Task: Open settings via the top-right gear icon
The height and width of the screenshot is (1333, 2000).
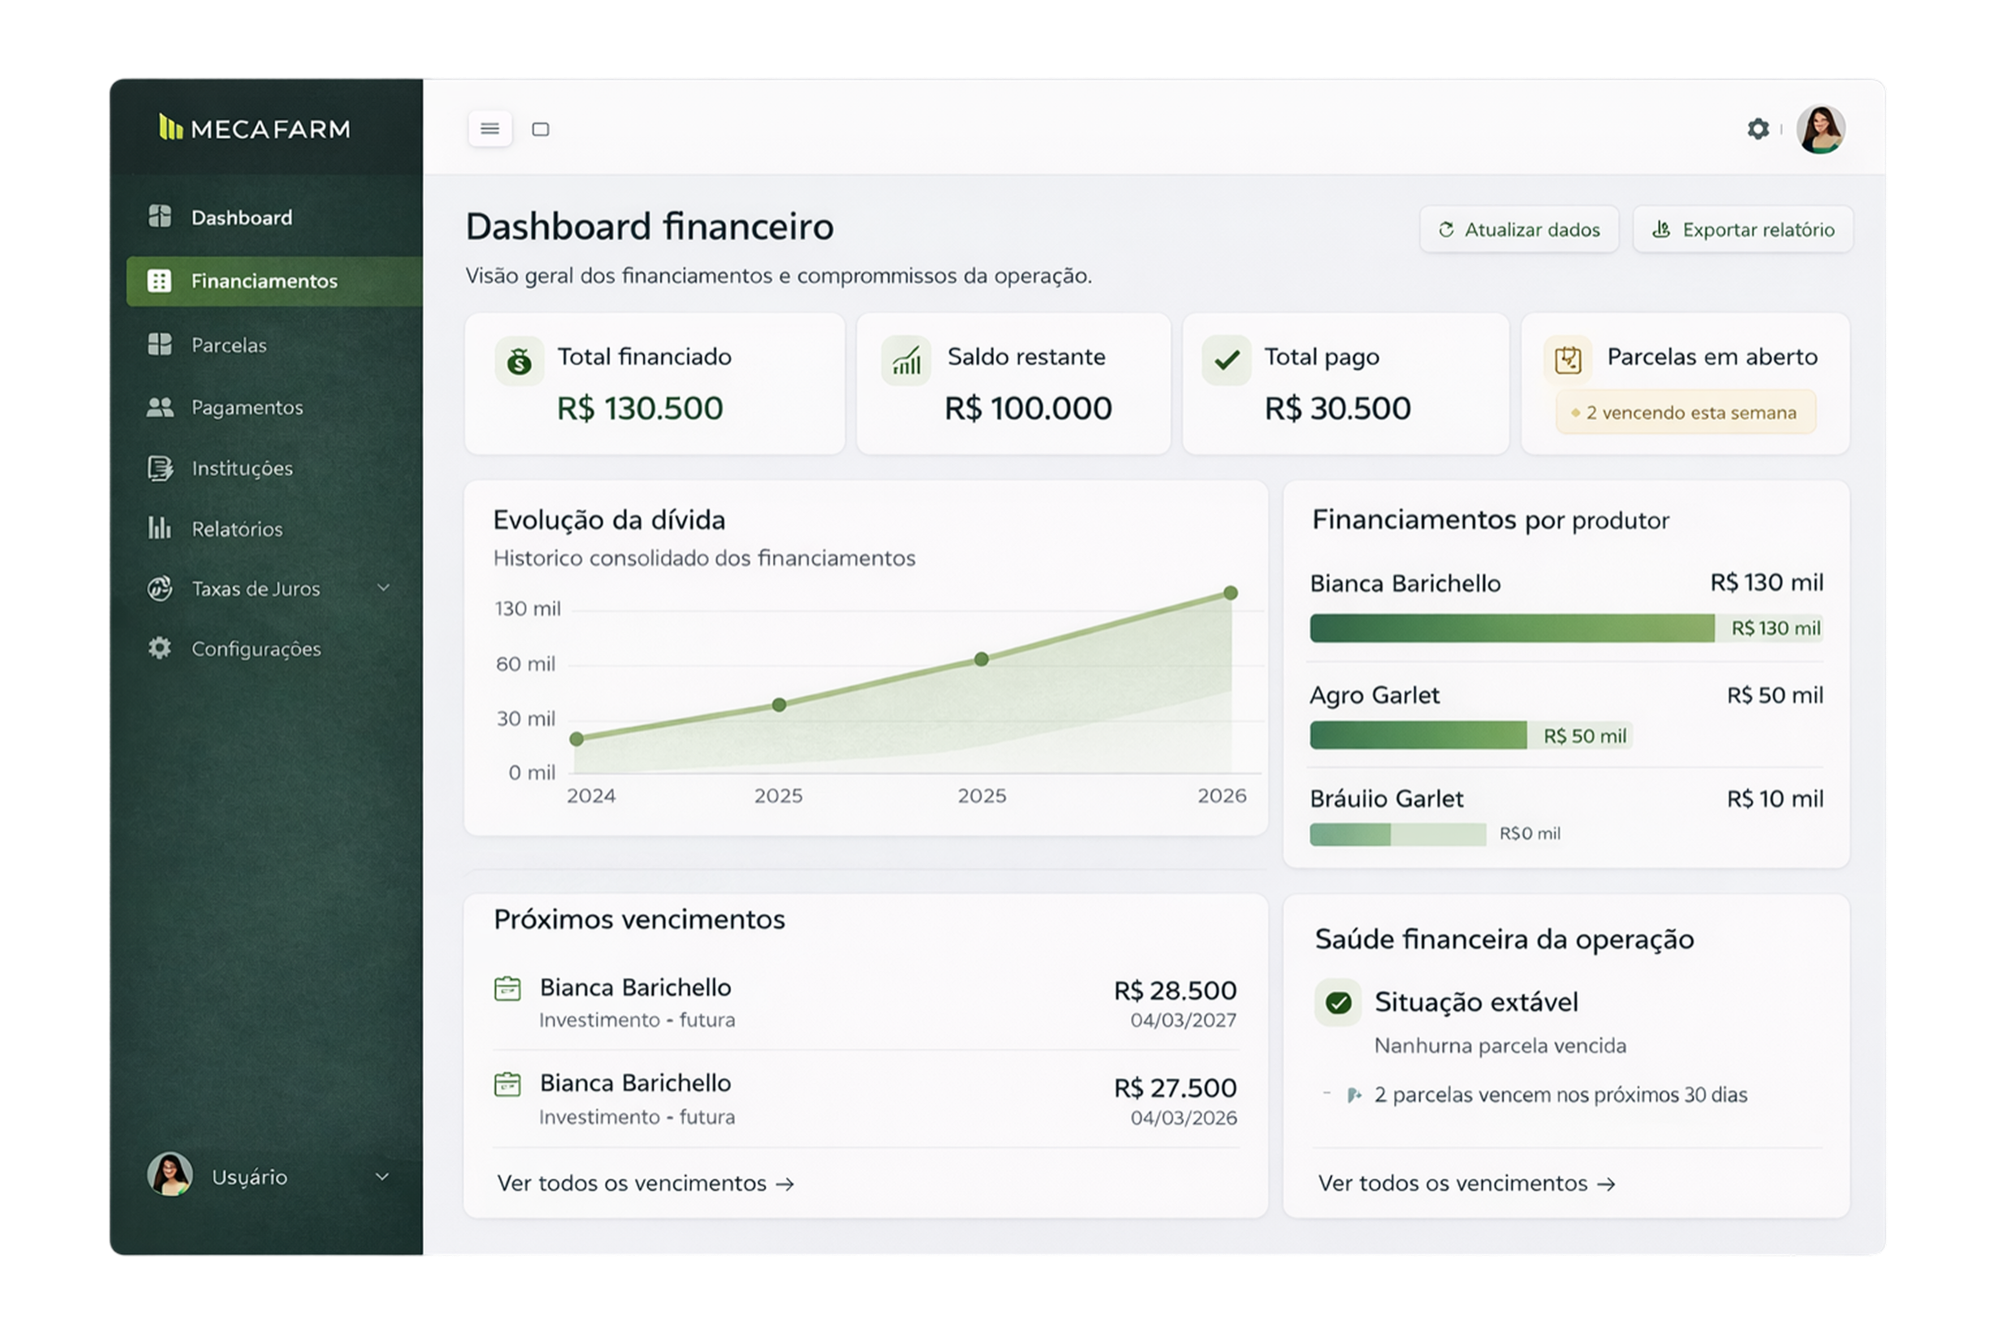Action: [x=1758, y=129]
